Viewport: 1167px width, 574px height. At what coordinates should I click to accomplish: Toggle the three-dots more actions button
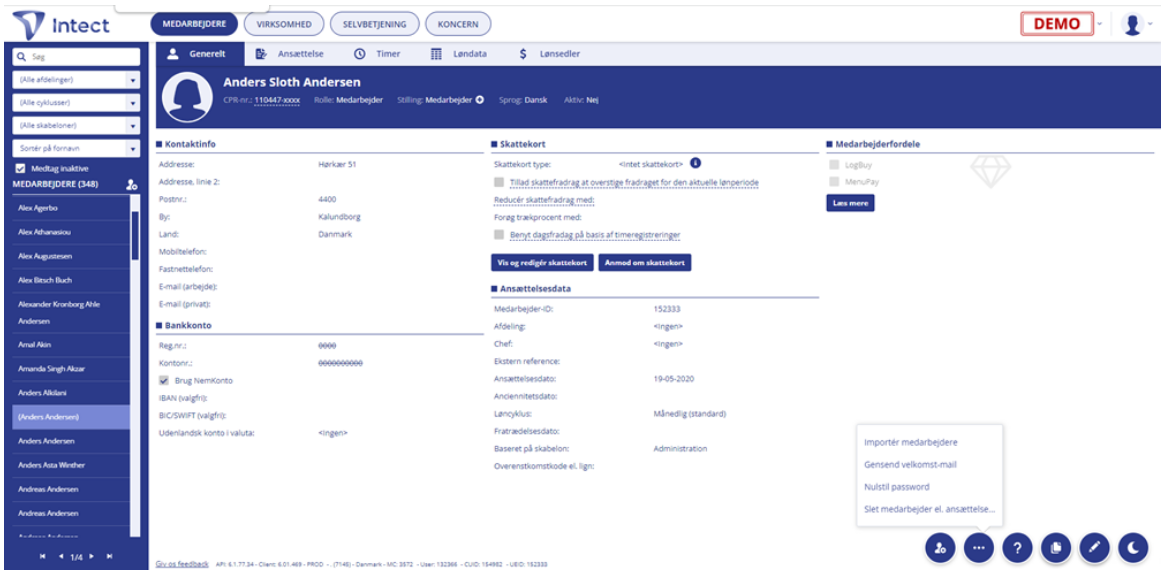(x=979, y=548)
